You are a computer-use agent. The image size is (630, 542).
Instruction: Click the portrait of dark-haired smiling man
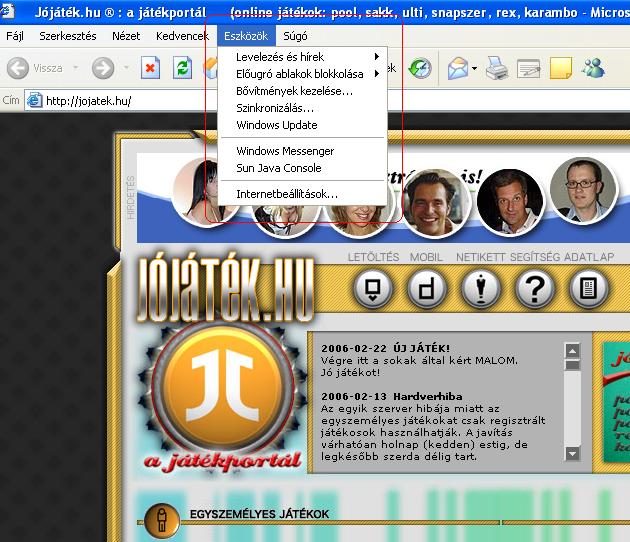(437, 203)
